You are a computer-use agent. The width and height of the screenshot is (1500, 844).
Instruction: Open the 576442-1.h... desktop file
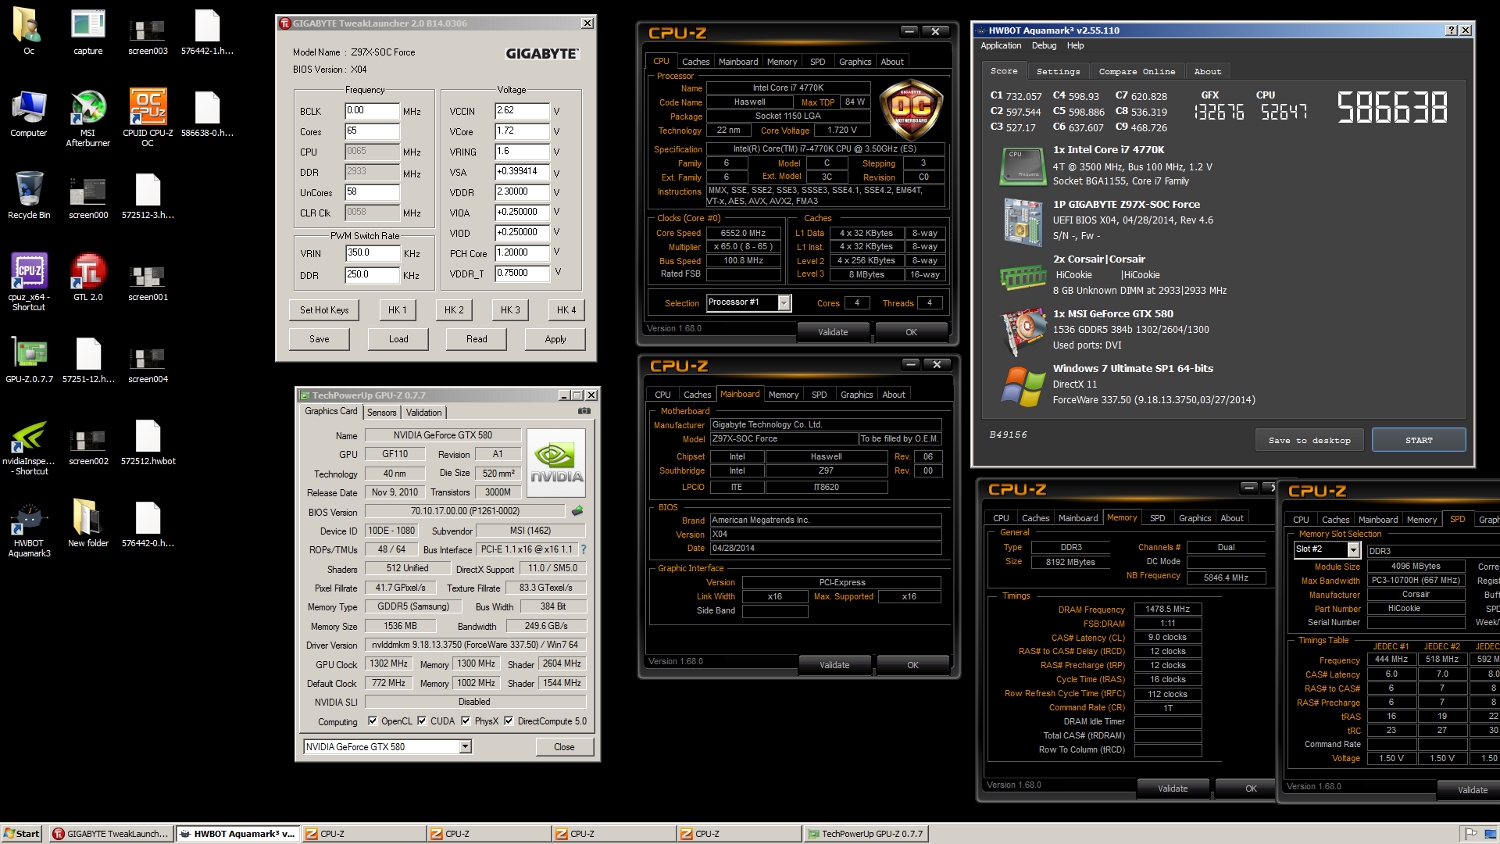click(x=207, y=32)
